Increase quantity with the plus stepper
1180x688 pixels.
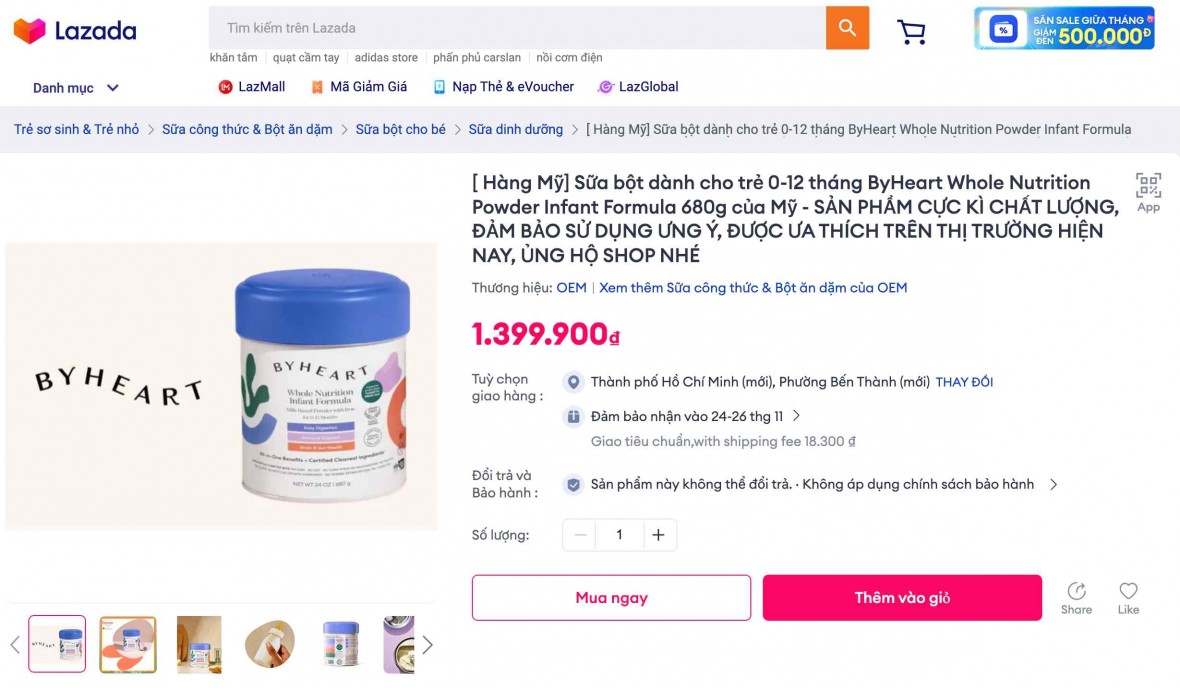(659, 535)
